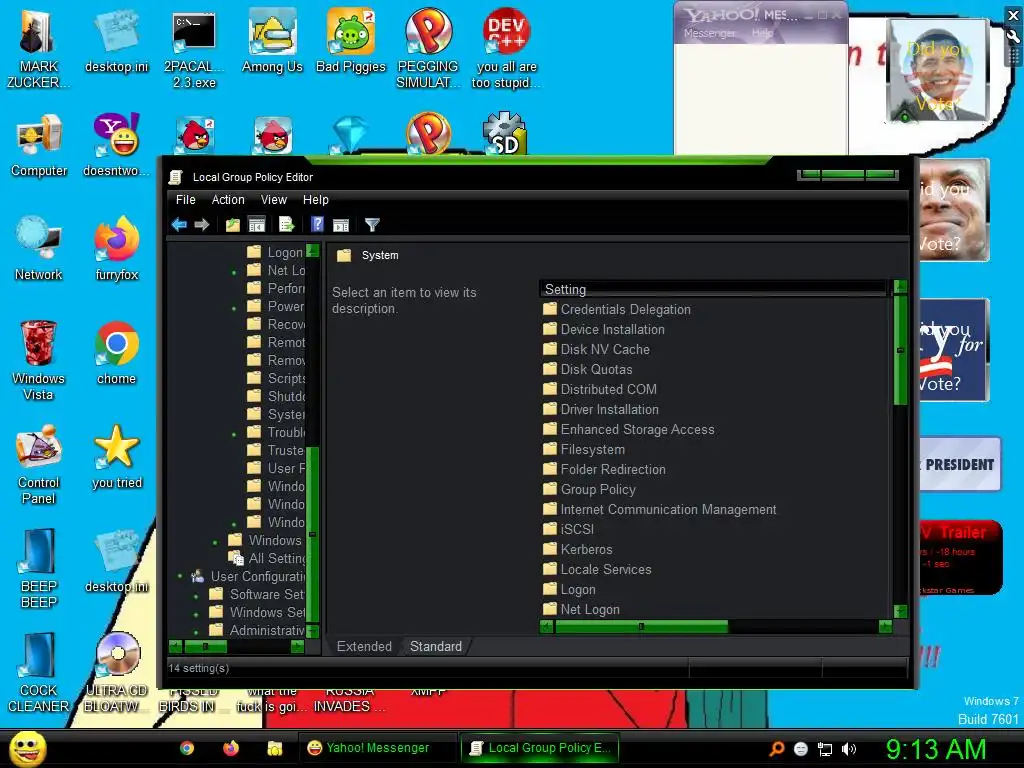The image size is (1024, 768).
Task: Select the Bad Piggies desktop icon
Action: (351, 40)
